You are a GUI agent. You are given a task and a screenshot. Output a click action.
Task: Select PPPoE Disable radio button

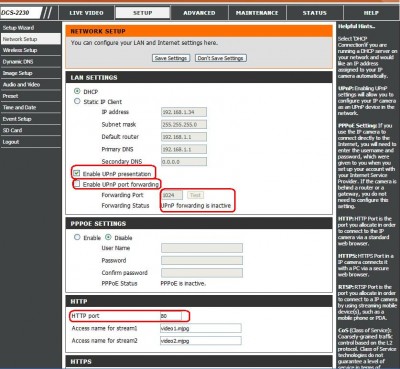coord(108,237)
